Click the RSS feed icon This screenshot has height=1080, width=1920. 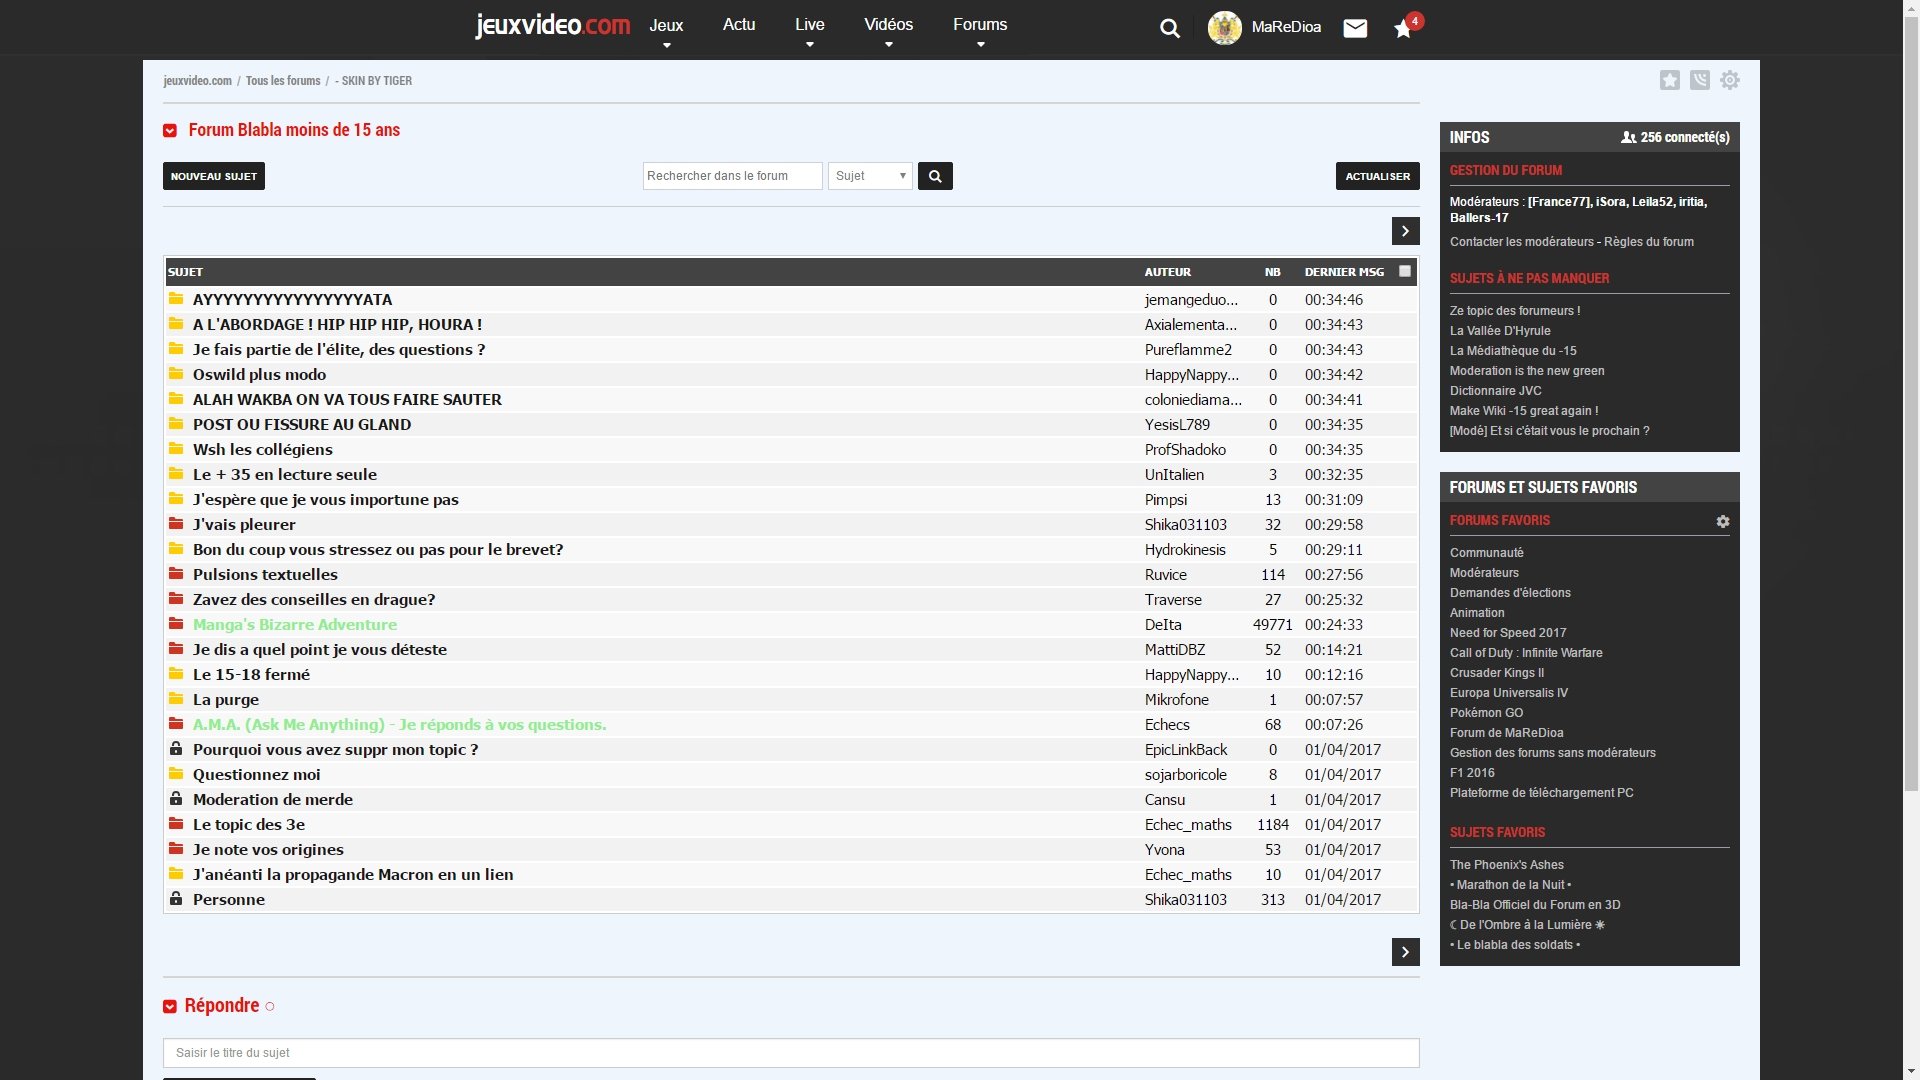[1700, 81]
